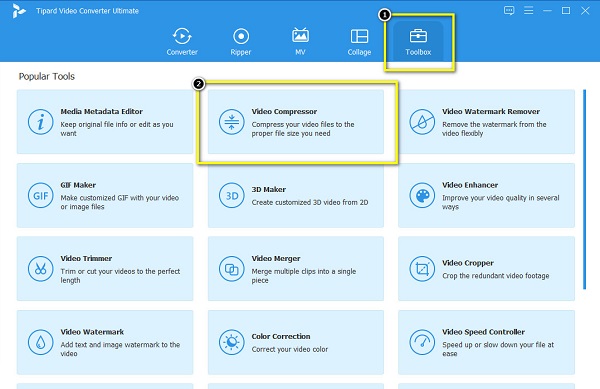600x389 pixels.
Task: Open the GIF Maker icon
Action: pyautogui.click(x=40, y=195)
